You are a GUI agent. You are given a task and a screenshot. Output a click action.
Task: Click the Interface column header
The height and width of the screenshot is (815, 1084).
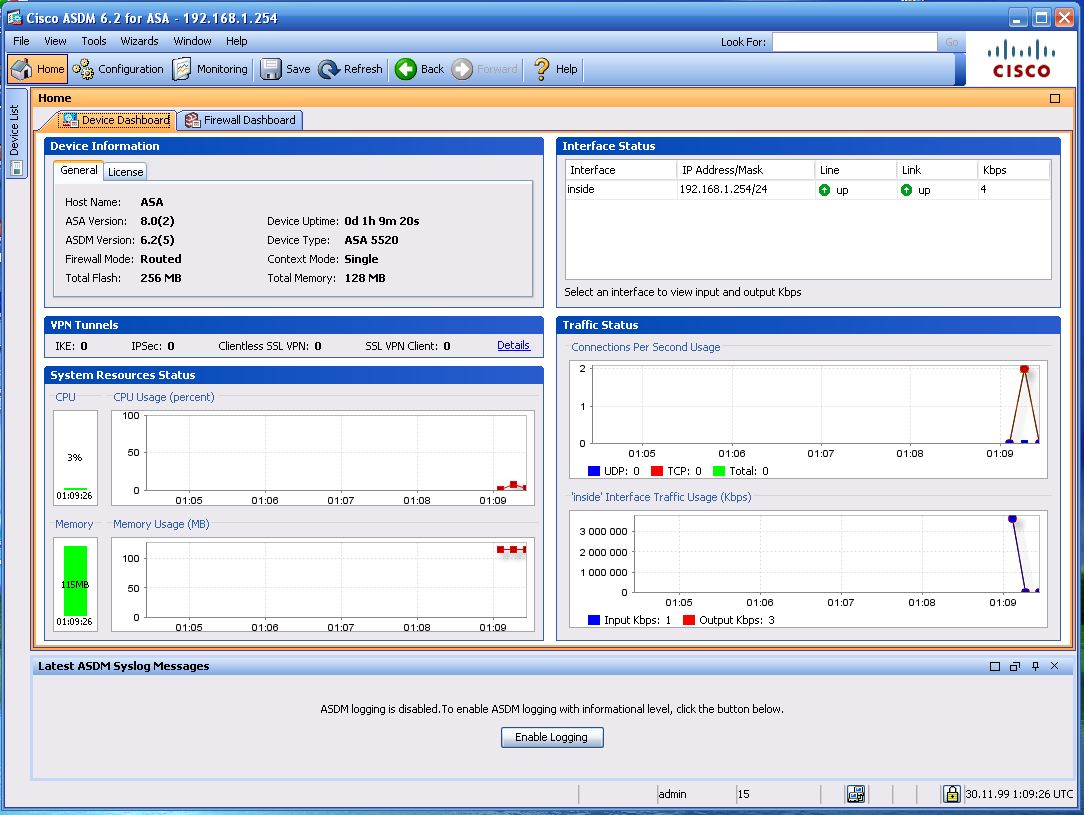(621, 170)
